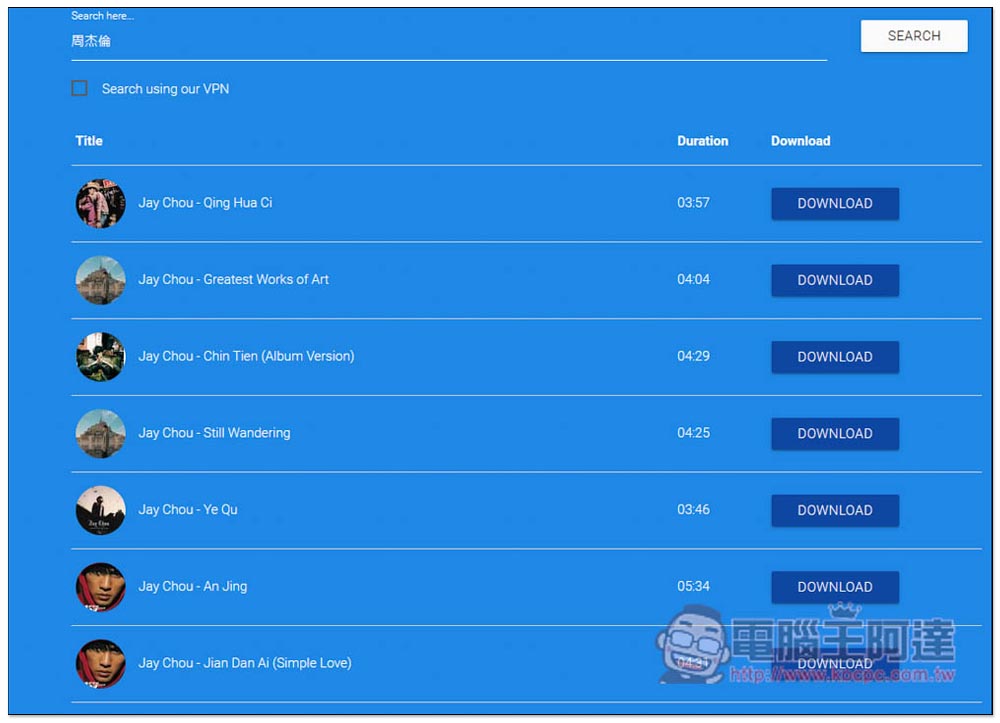The width and height of the screenshot is (1000, 723).
Task: Select the title Jay Chou - Jian Dan Ai (Simple Love)
Action: point(245,662)
